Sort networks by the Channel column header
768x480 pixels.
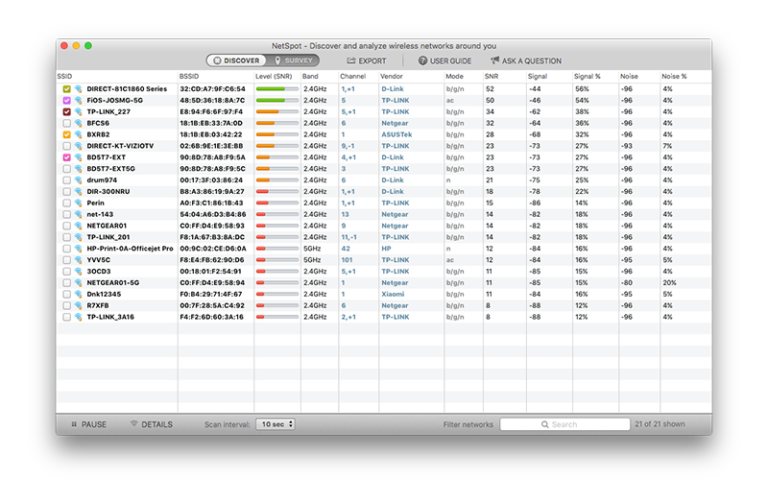coord(353,76)
